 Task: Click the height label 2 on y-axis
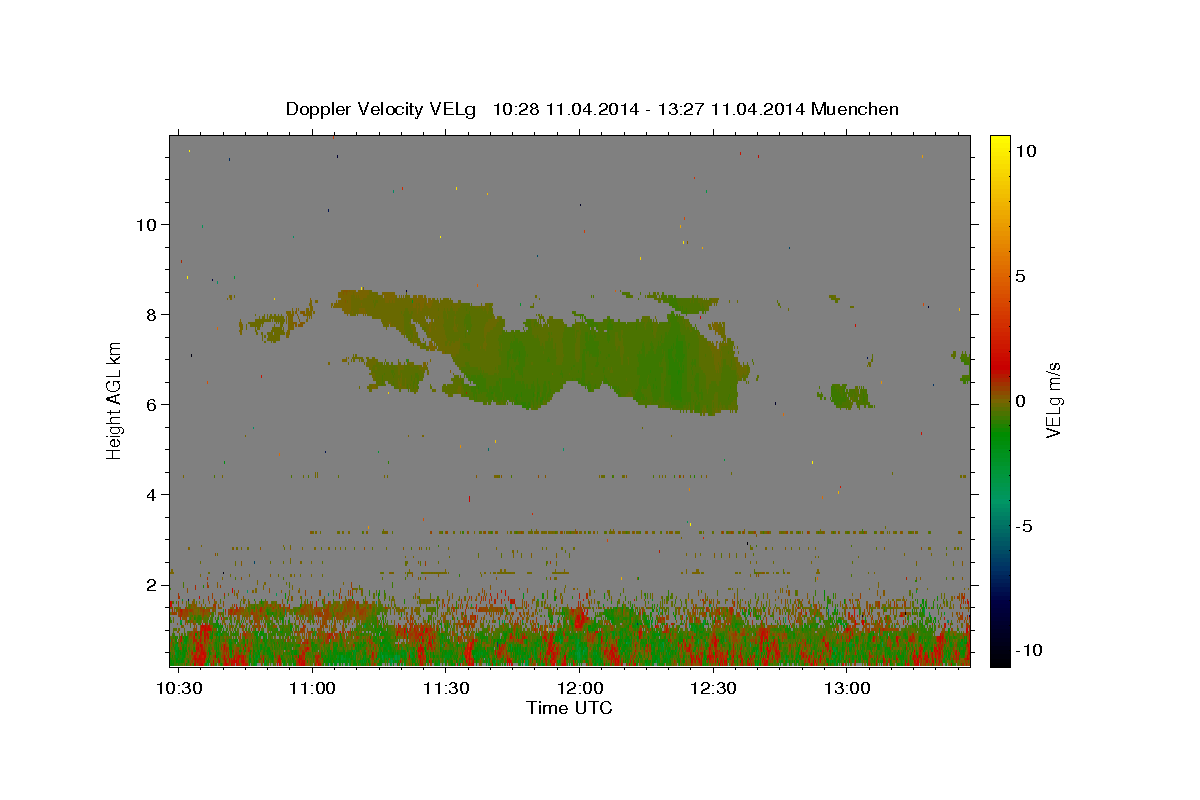tap(150, 585)
